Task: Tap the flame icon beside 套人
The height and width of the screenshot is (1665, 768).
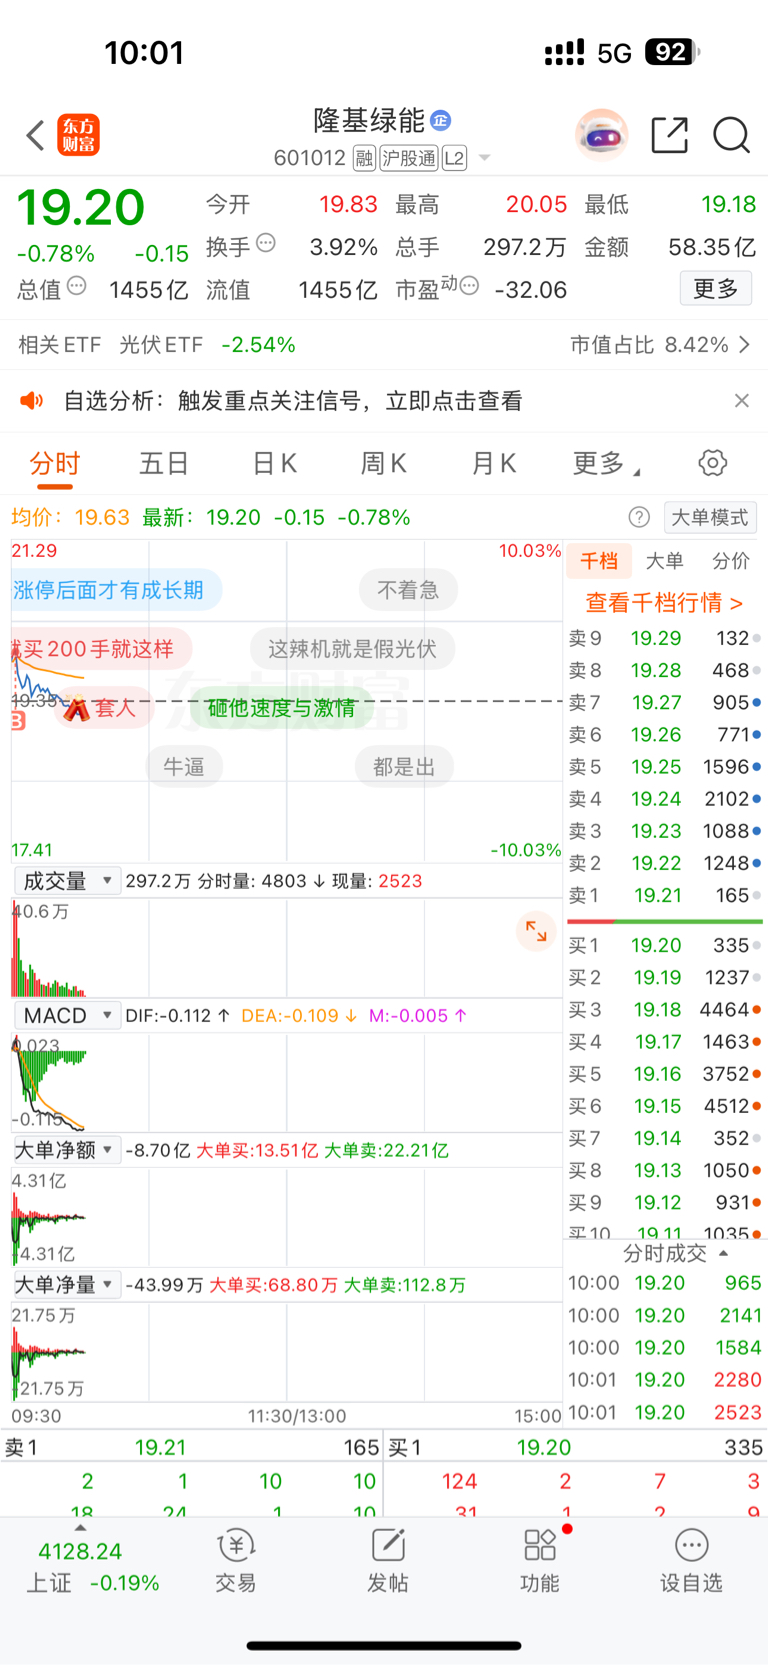Action: point(77,708)
